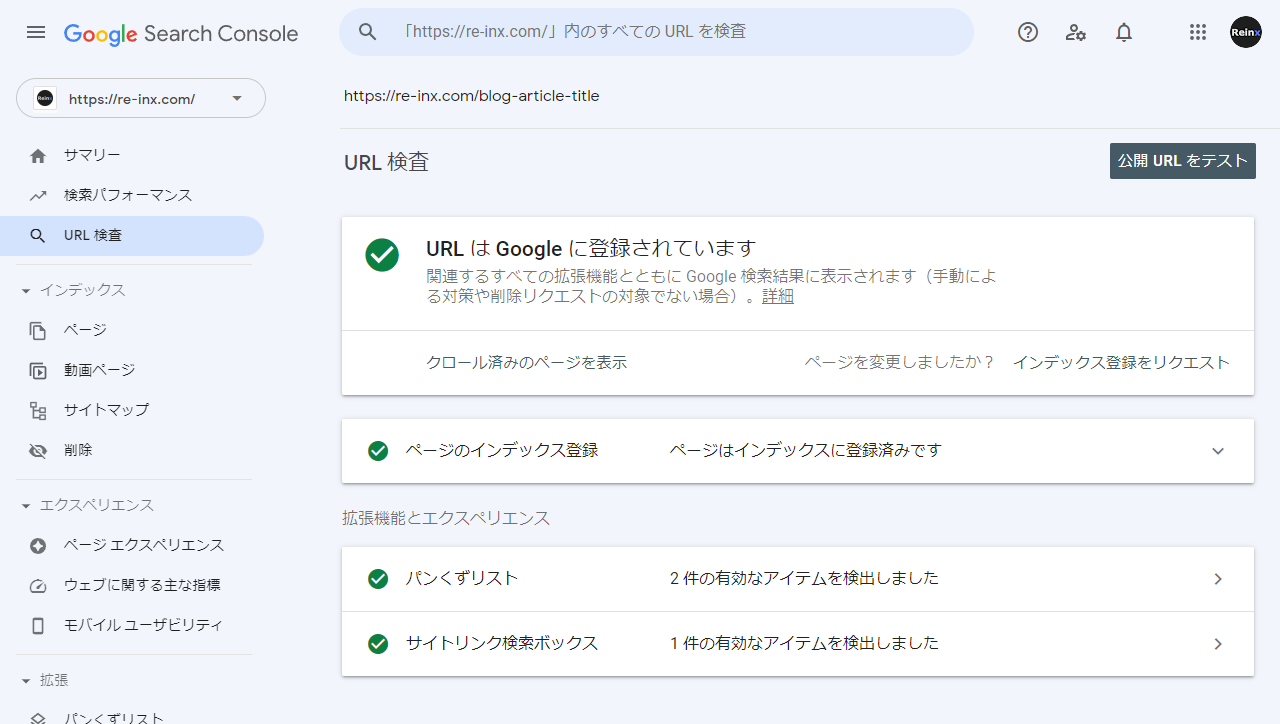Open the 詳細 link
This screenshot has height=724, width=1280.
(x=778, y=297)
